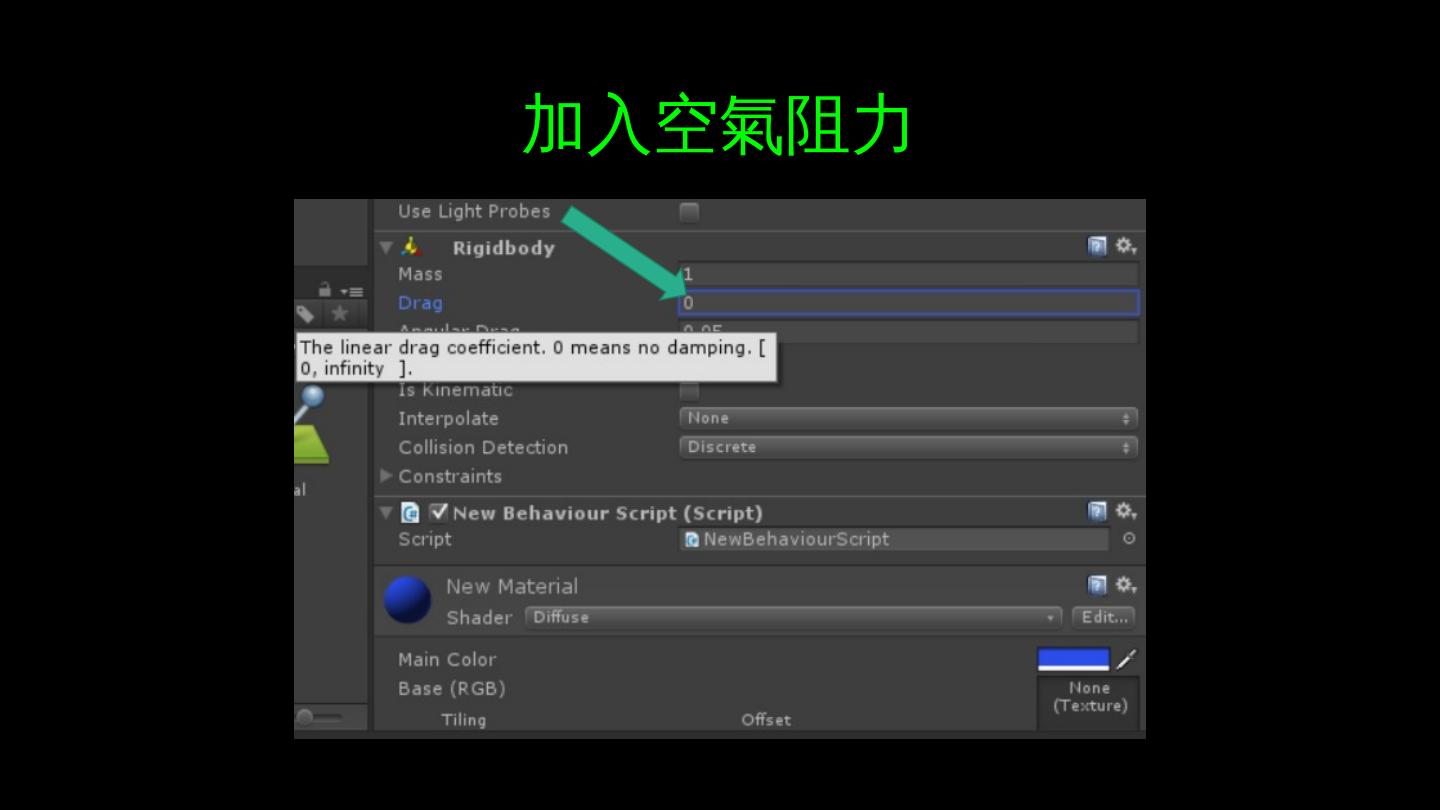
Task: Collapse the Rigidbody component
Action: (x=386, y=247)
